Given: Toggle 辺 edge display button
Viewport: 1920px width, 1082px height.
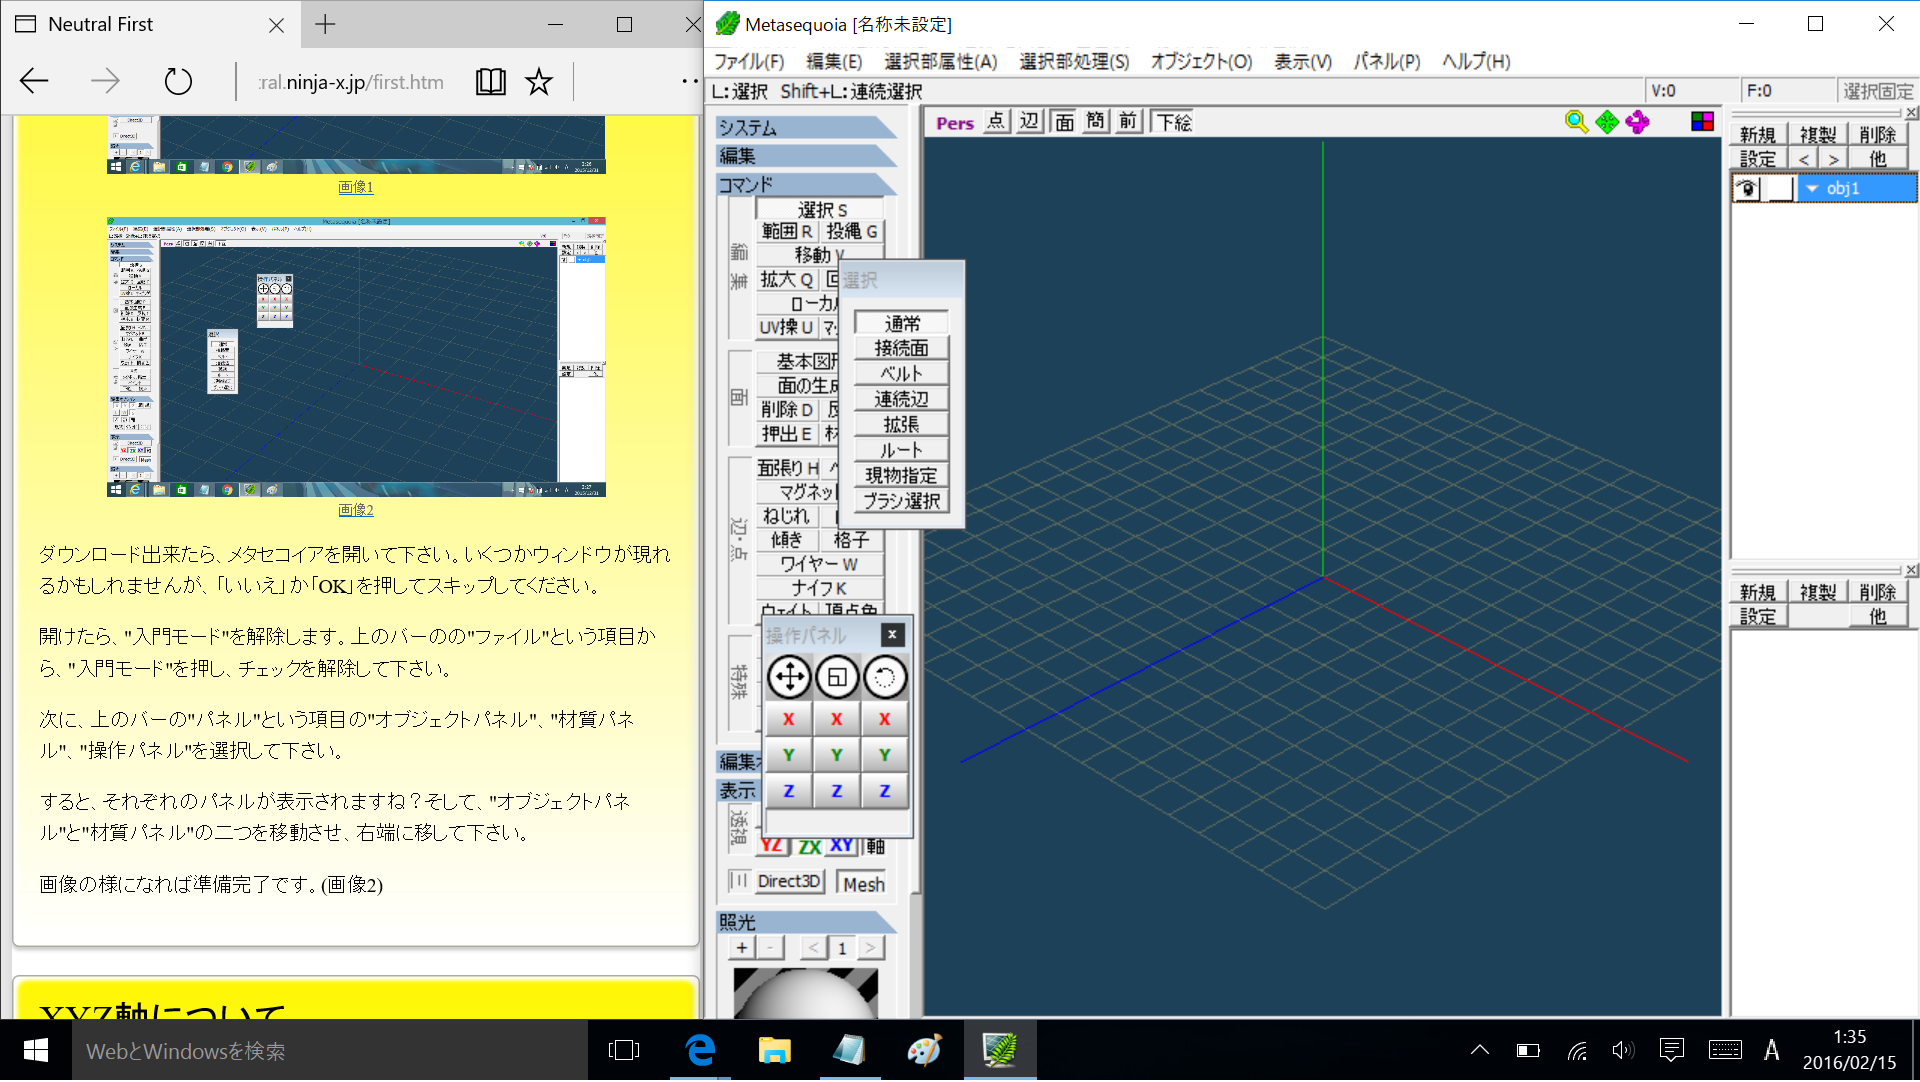Looking at the screenshot, I should click(x=1029, y=122).
